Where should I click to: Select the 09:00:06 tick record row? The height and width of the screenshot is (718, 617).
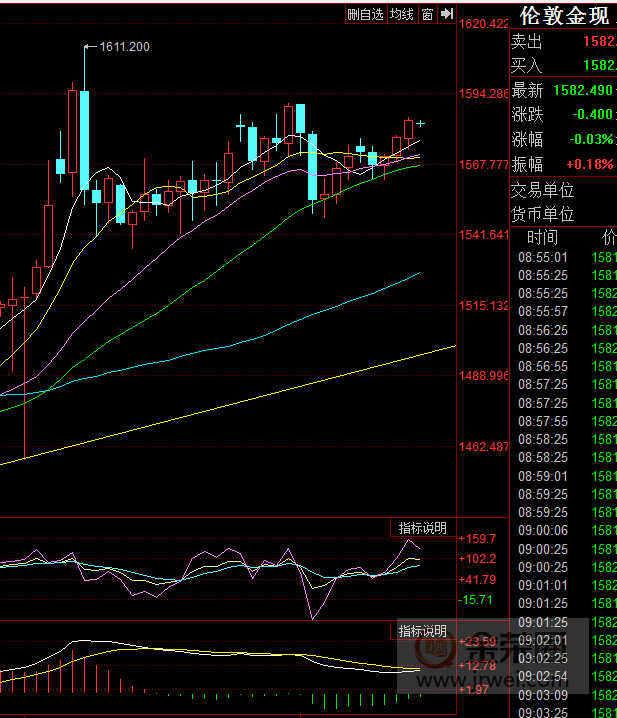[x=543, y=530]
